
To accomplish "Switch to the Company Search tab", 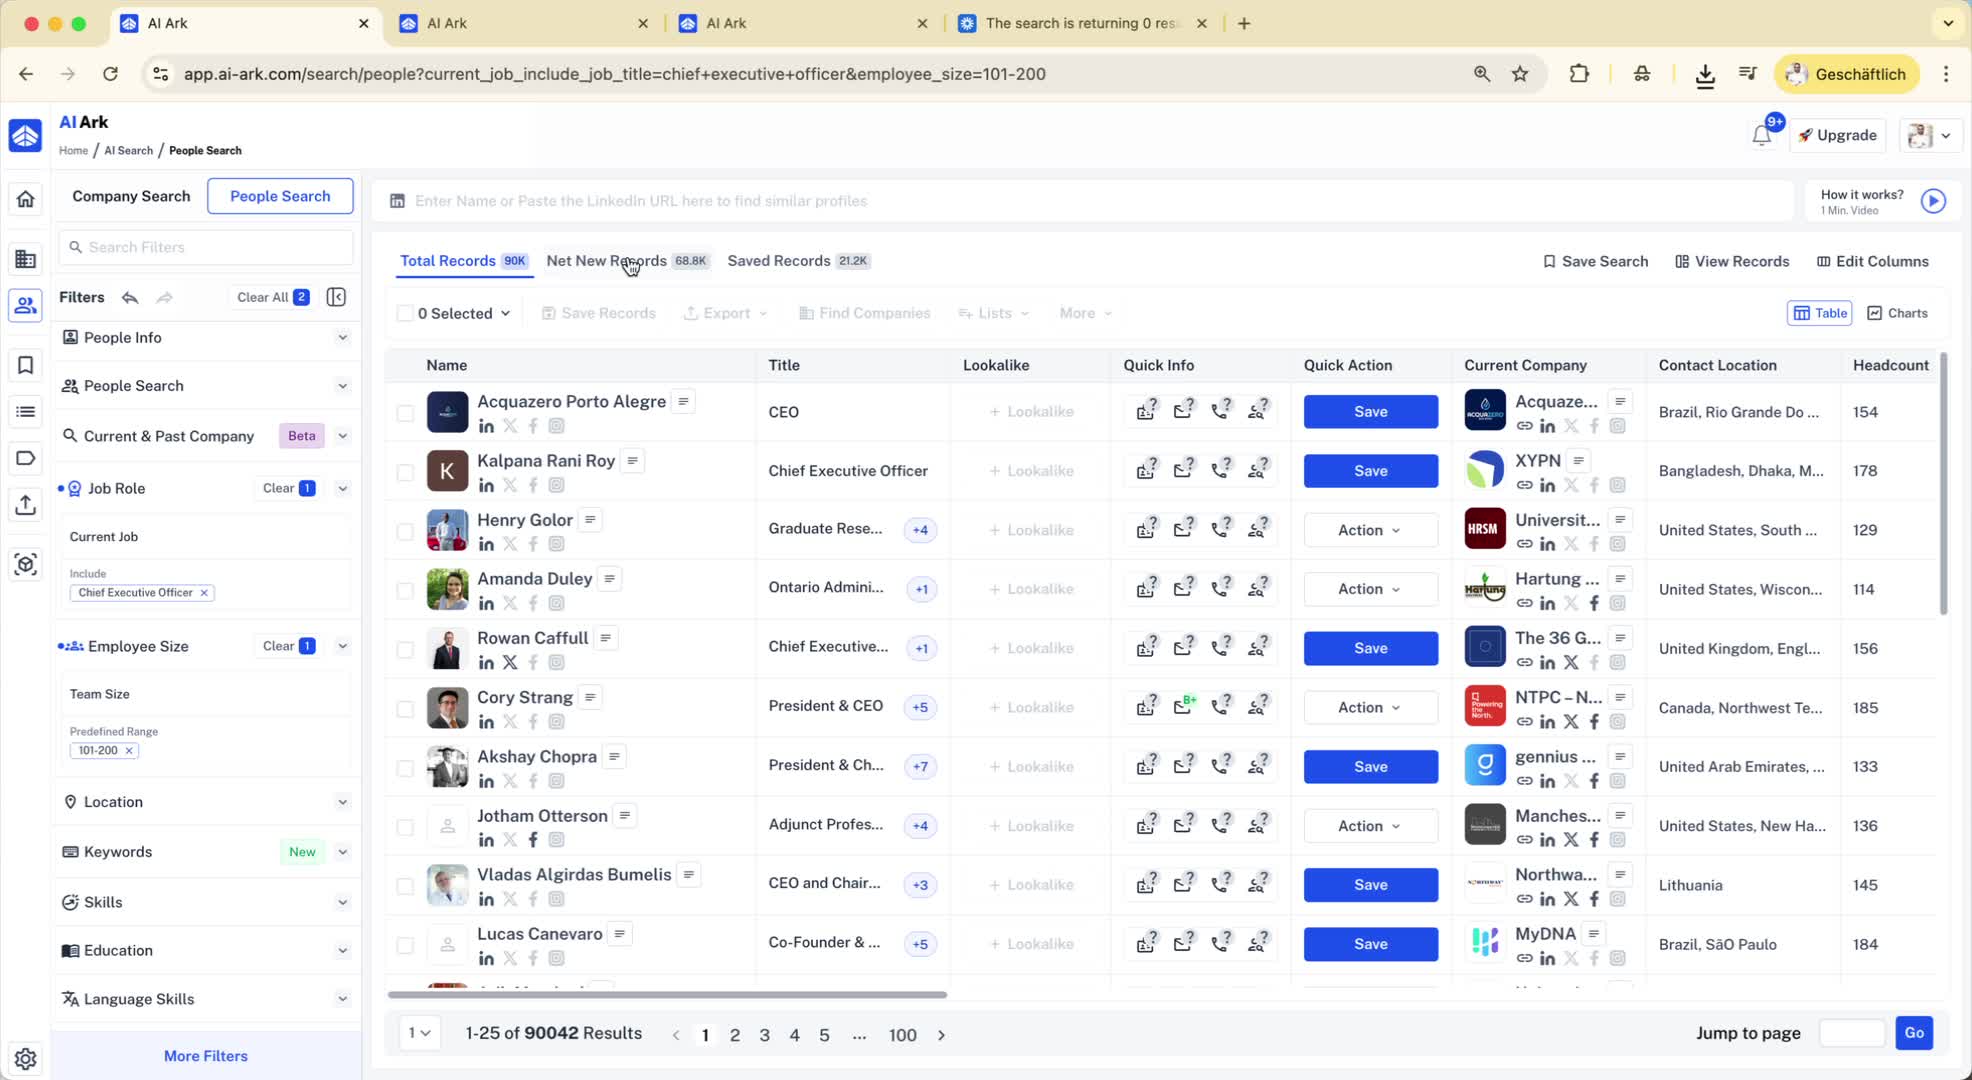I will click(131, 196).
